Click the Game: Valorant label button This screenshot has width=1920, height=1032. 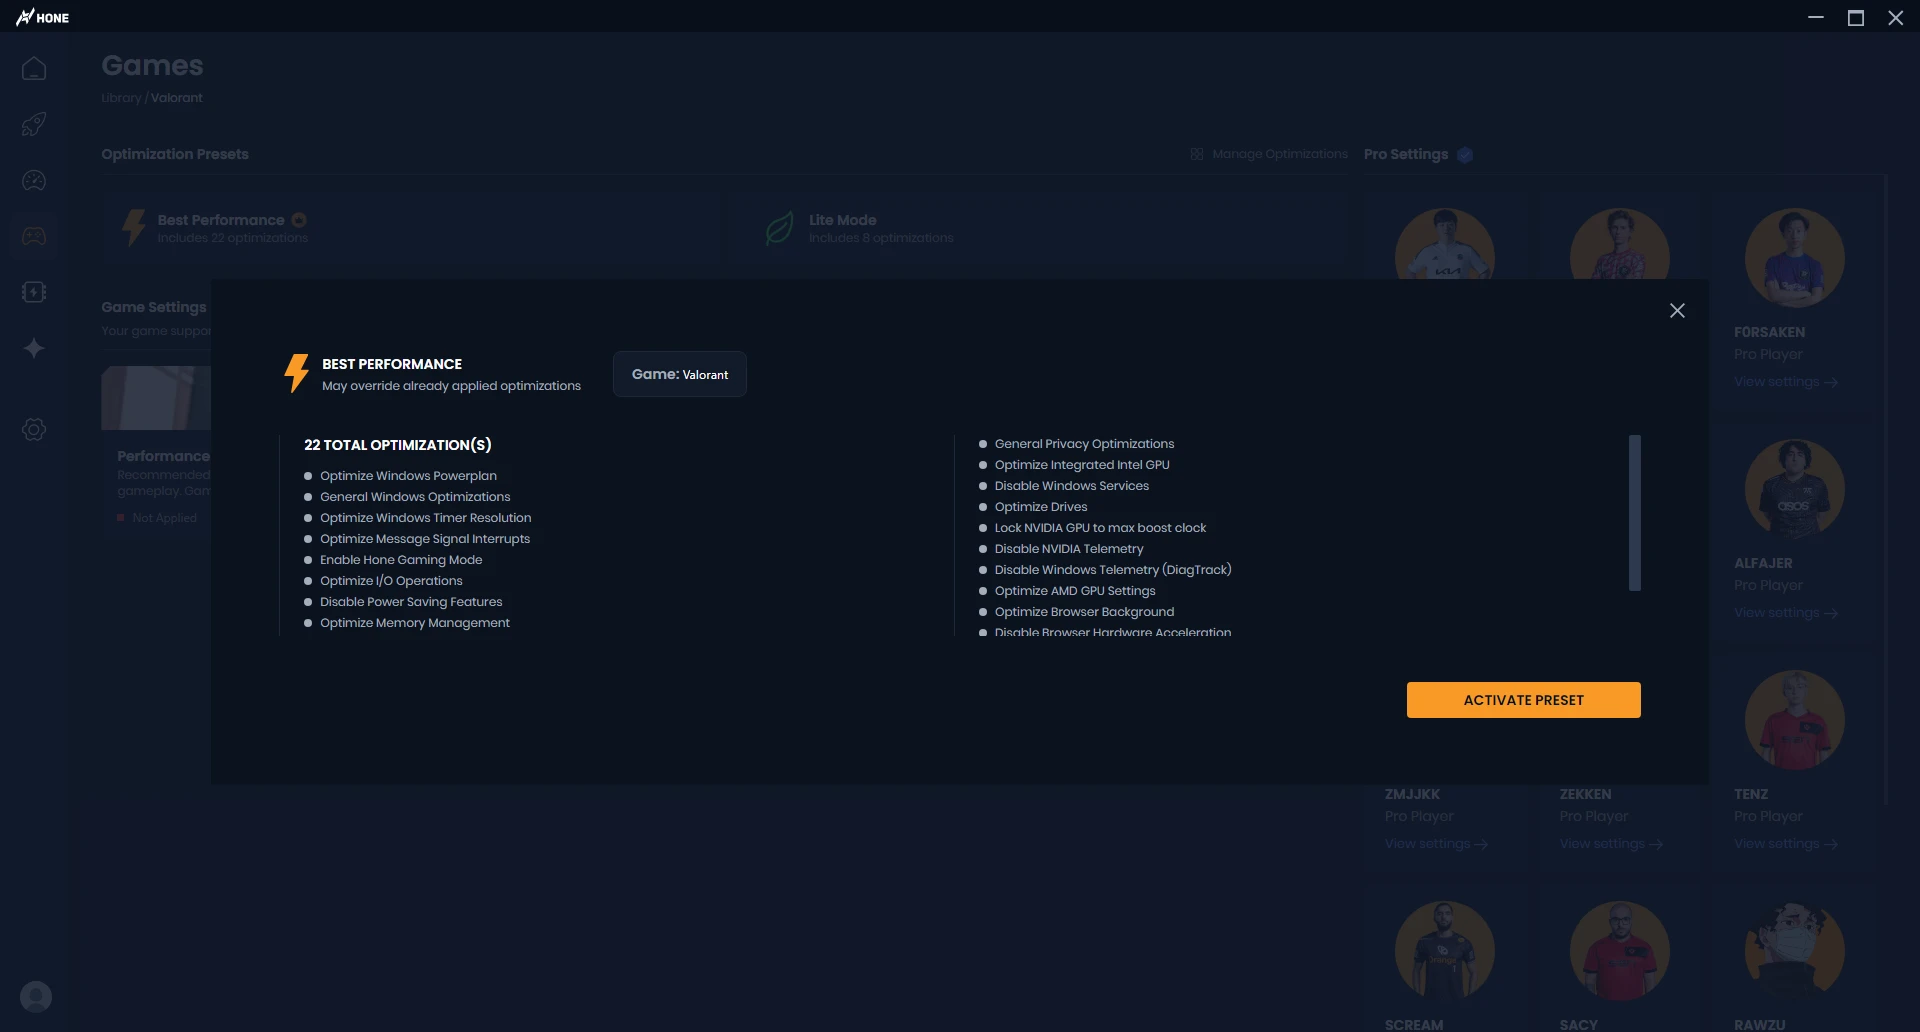(680, 375)
